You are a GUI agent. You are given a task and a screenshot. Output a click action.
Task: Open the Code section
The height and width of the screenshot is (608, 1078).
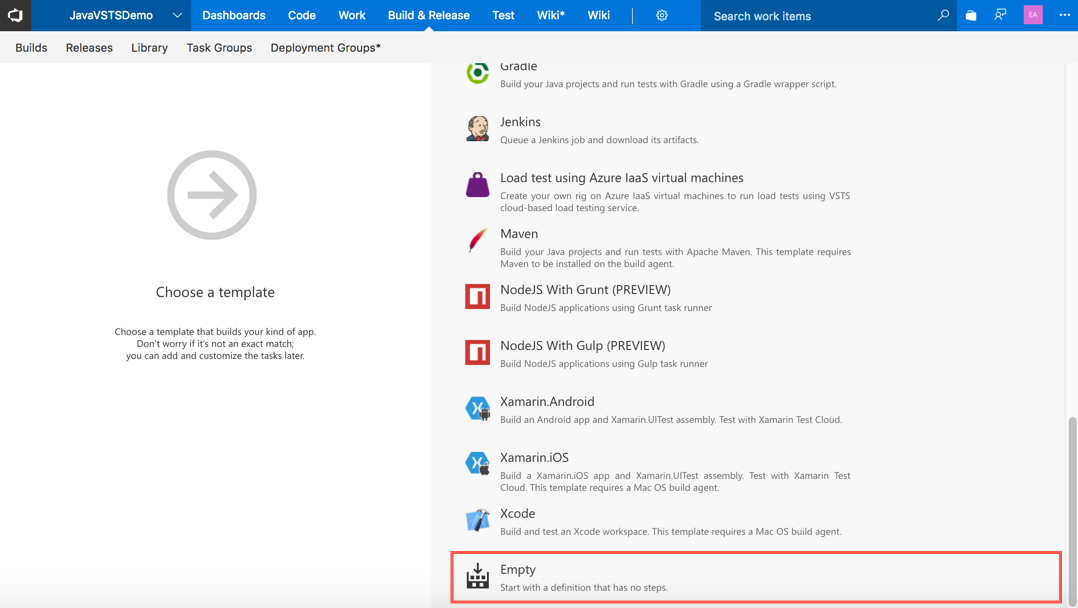(301, 15)
